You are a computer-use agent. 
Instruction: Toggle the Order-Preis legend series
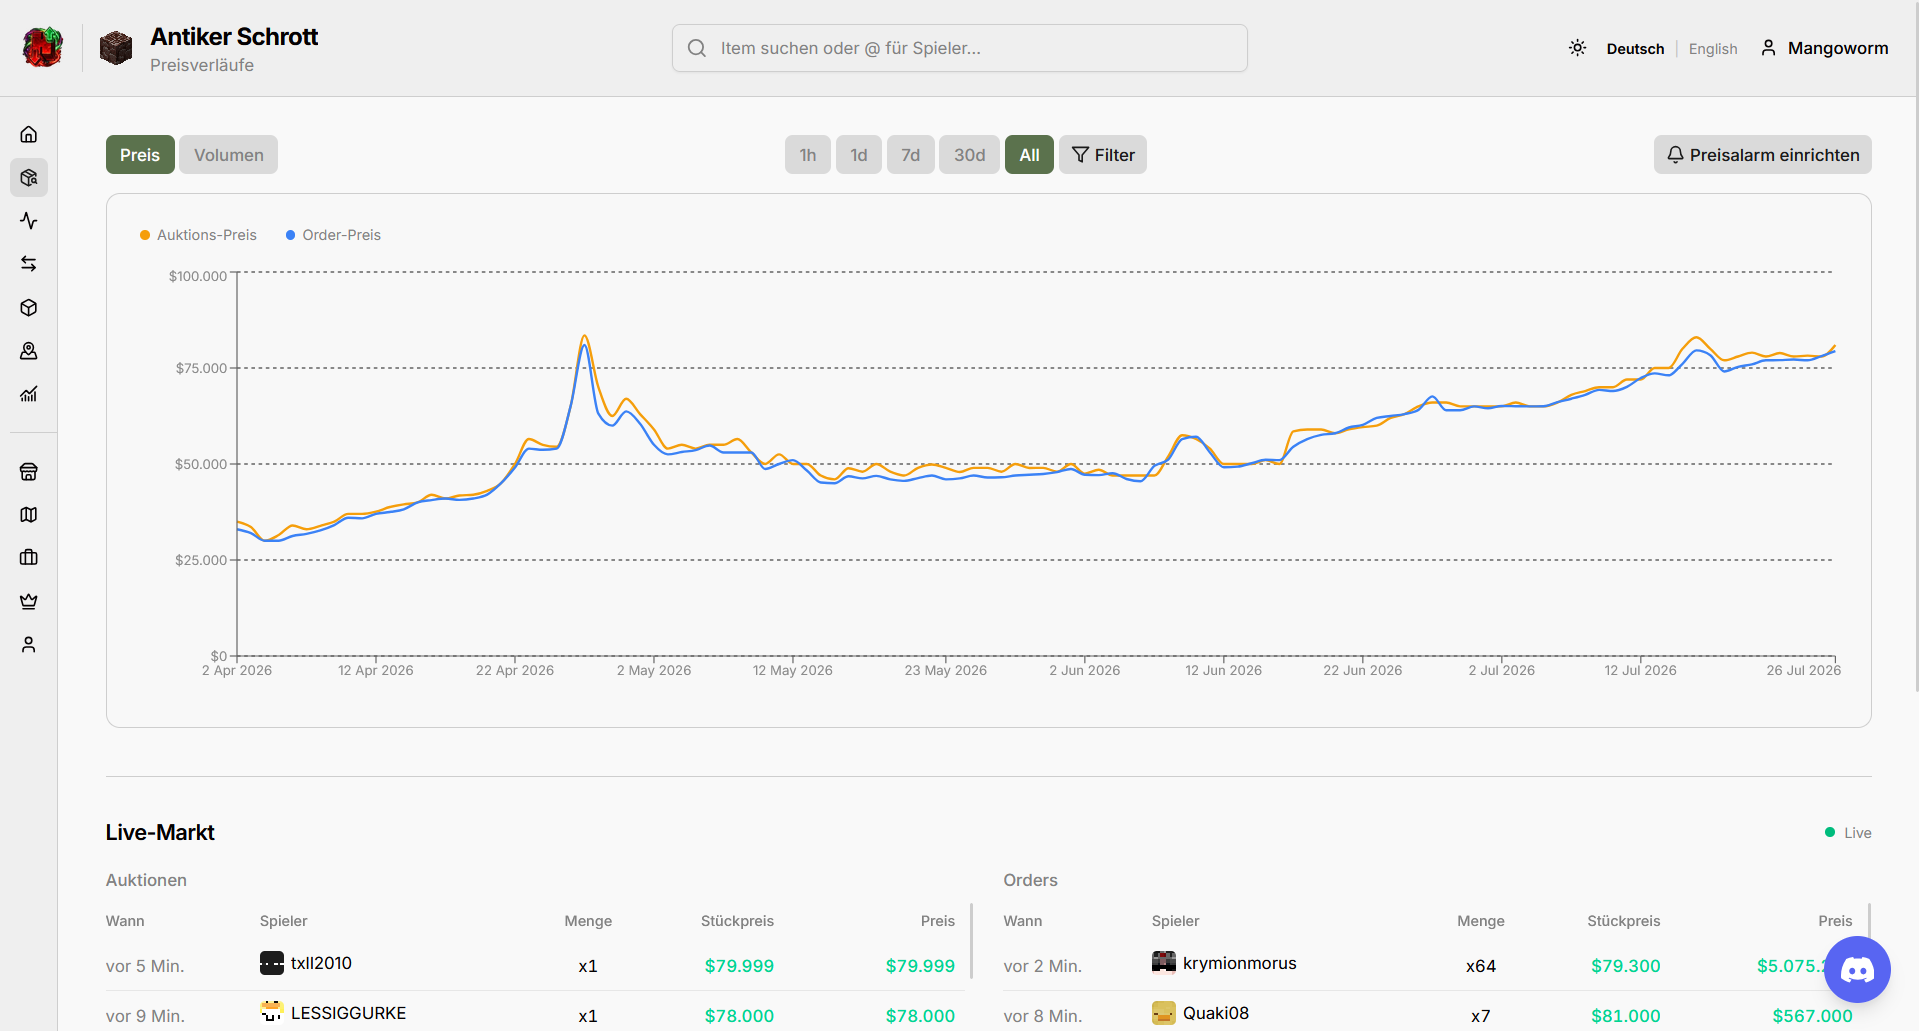(333, 235)
